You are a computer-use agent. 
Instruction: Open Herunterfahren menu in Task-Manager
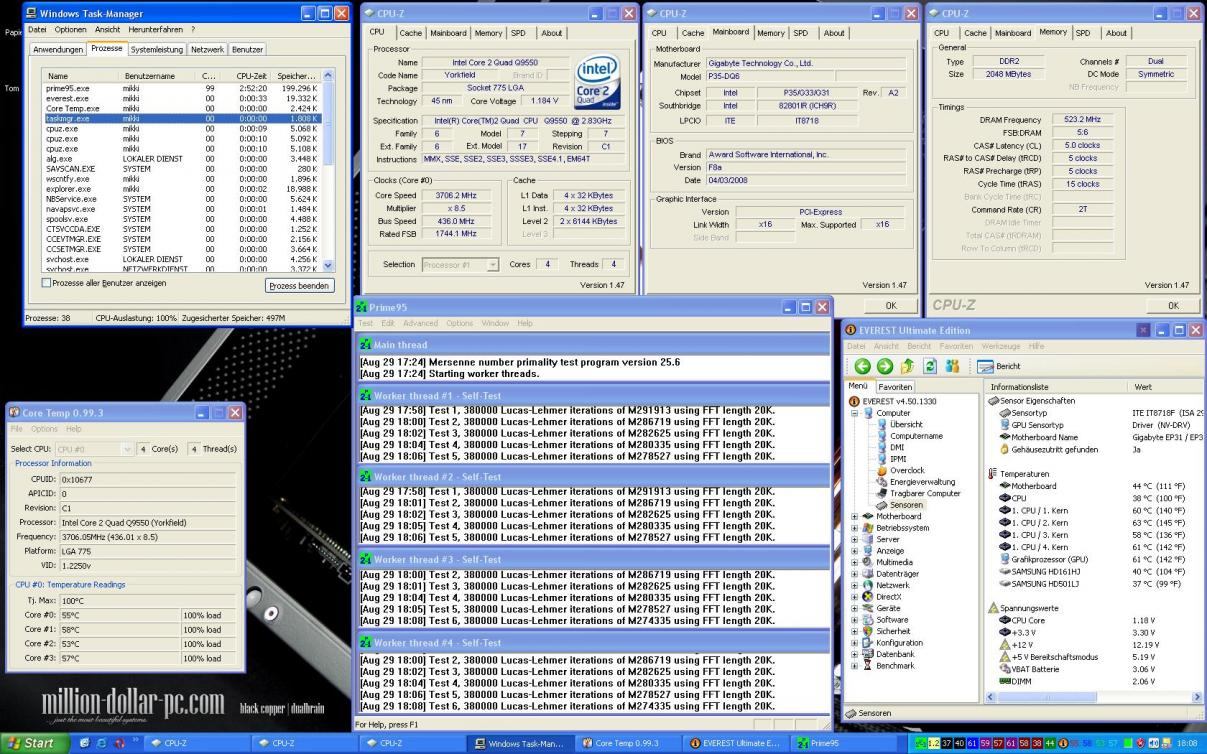[x=157, y=29]
